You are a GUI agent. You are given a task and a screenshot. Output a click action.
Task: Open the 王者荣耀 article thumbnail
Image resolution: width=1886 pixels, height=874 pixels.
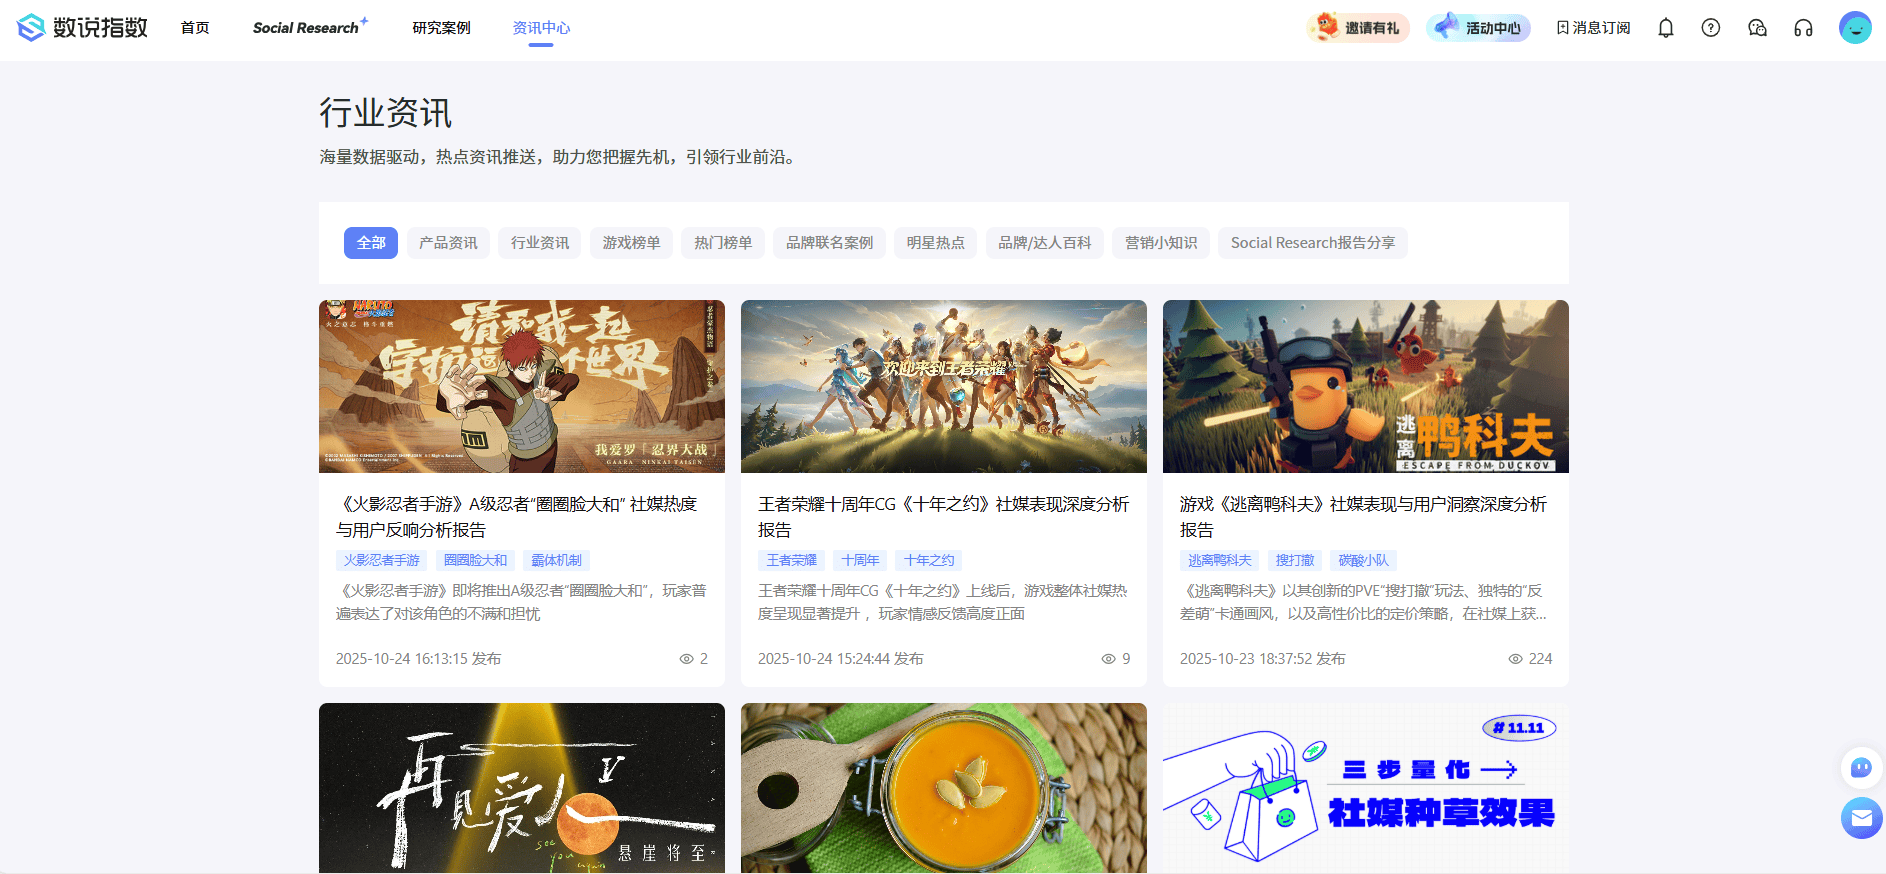[x=944, y=386]
